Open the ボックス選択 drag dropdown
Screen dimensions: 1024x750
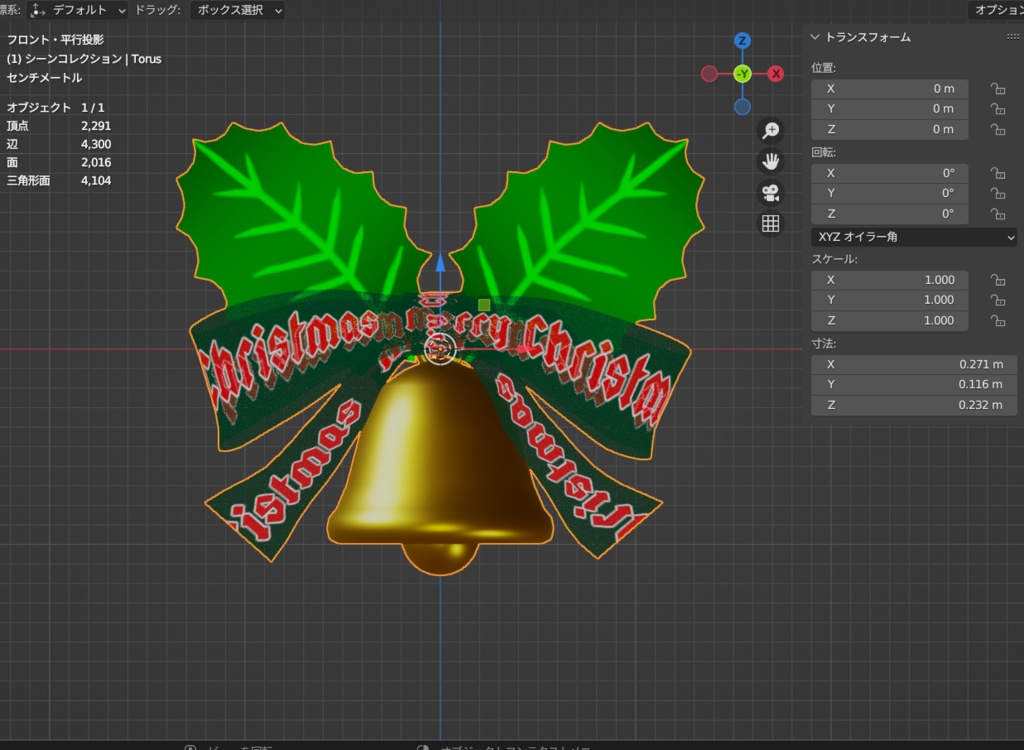coord(238,10)
